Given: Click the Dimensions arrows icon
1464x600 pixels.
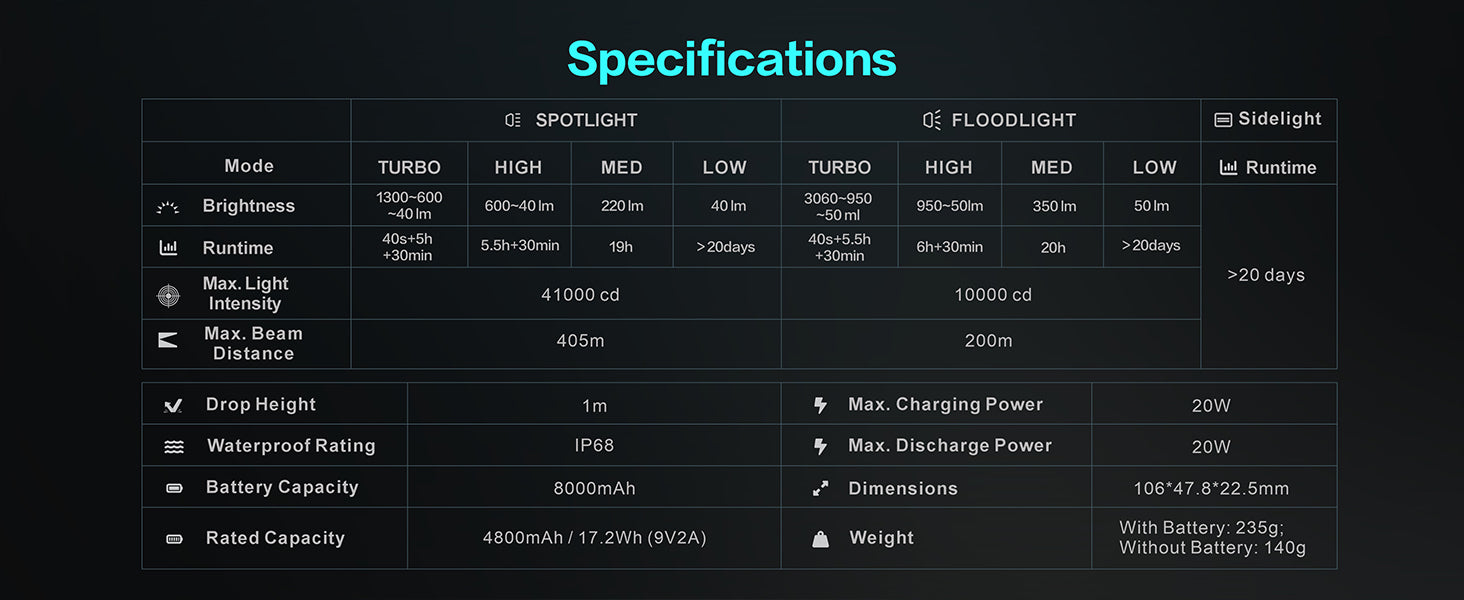Looking at the screenshot, I should (x=821, y=489).
